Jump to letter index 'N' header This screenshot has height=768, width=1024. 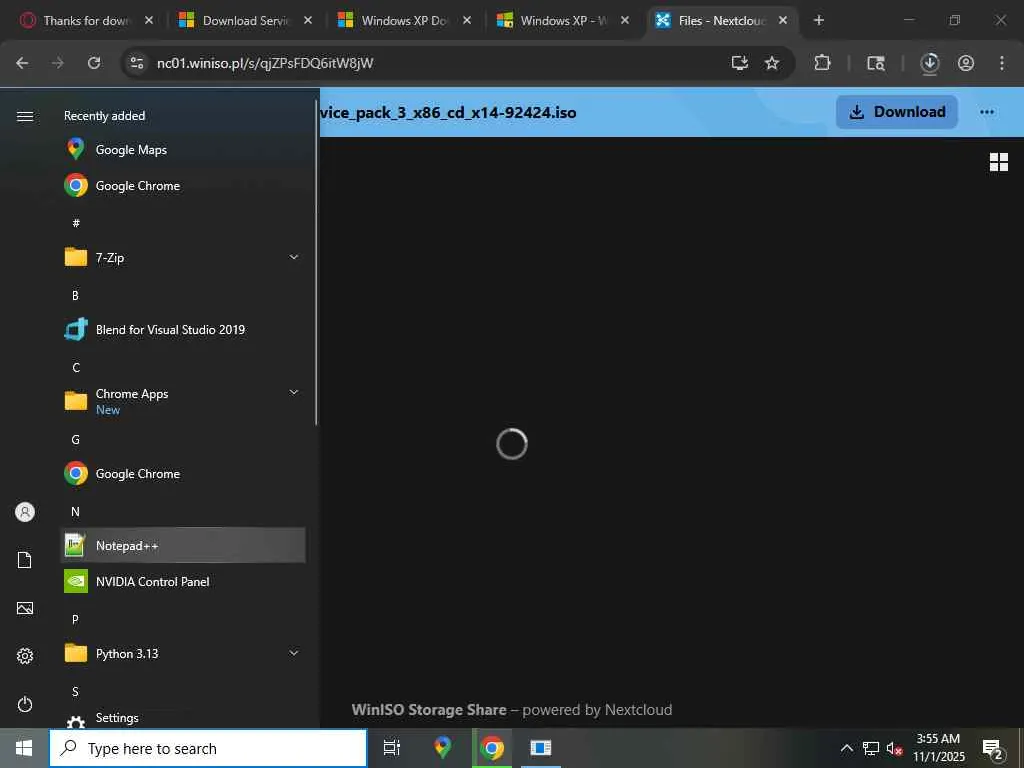(75, 511)
